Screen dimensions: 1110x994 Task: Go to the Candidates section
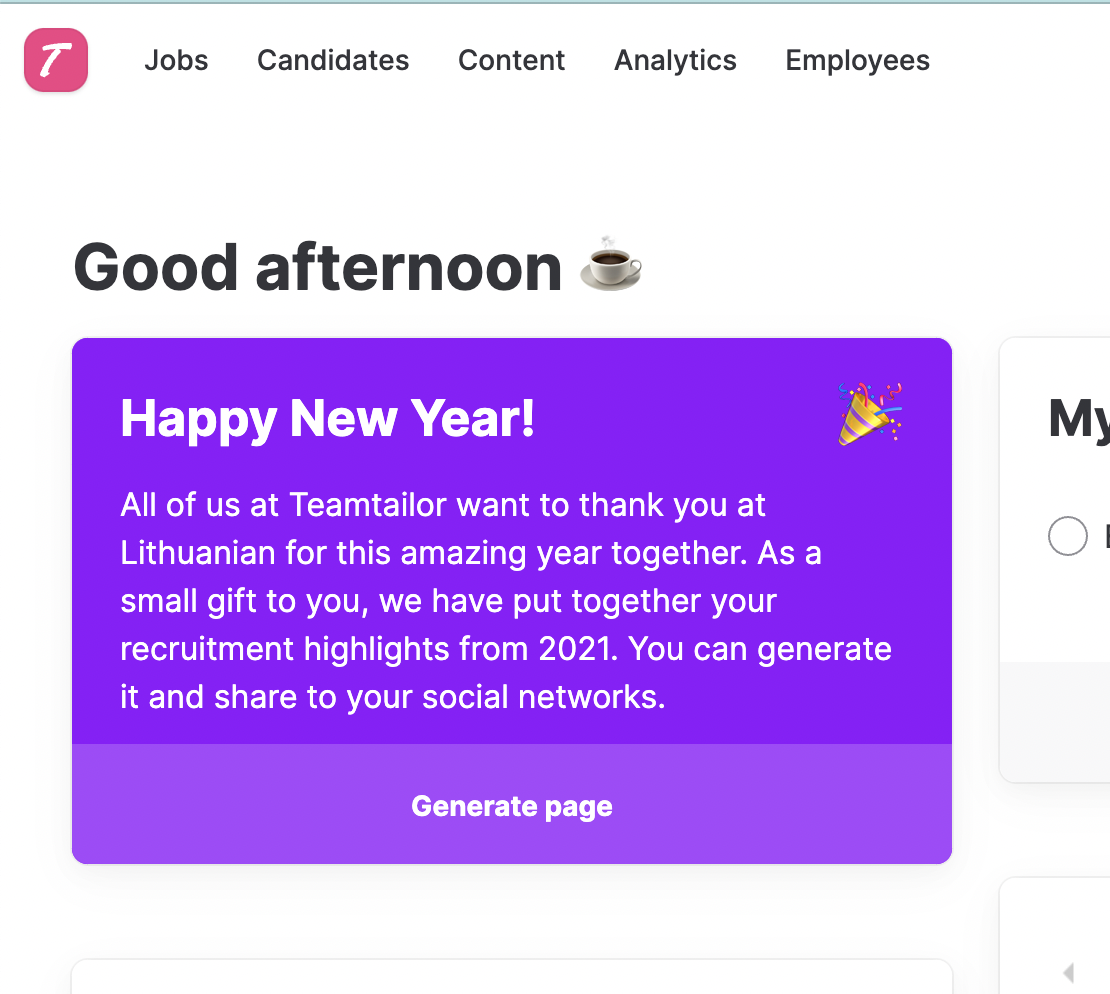(333, 61)
